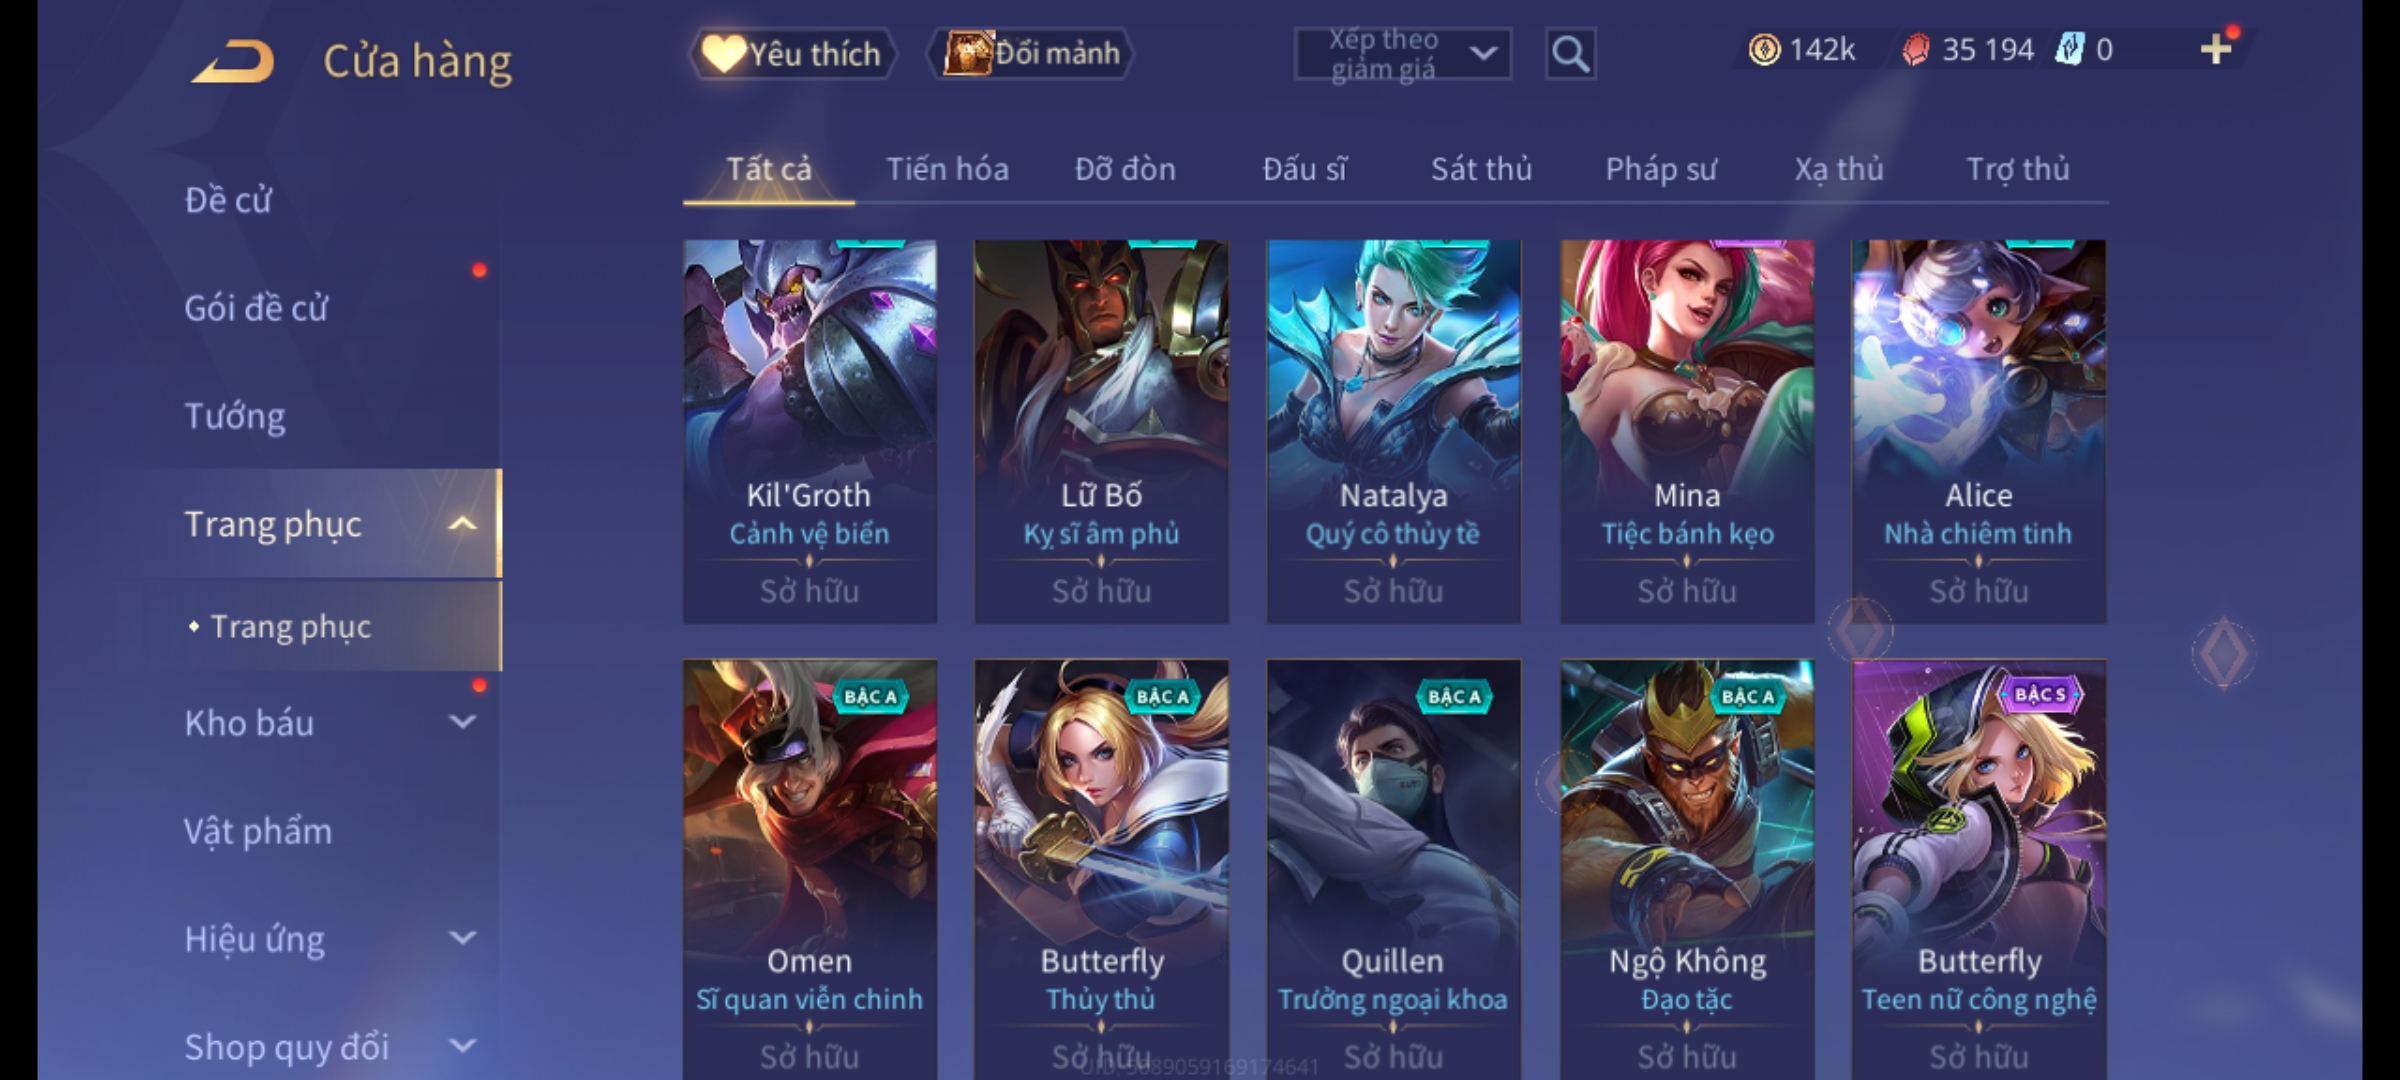Open the Xếp theo giảm giá dropdown
The width and height of the screenshot is (2400, 1080).
[1402, 54]
